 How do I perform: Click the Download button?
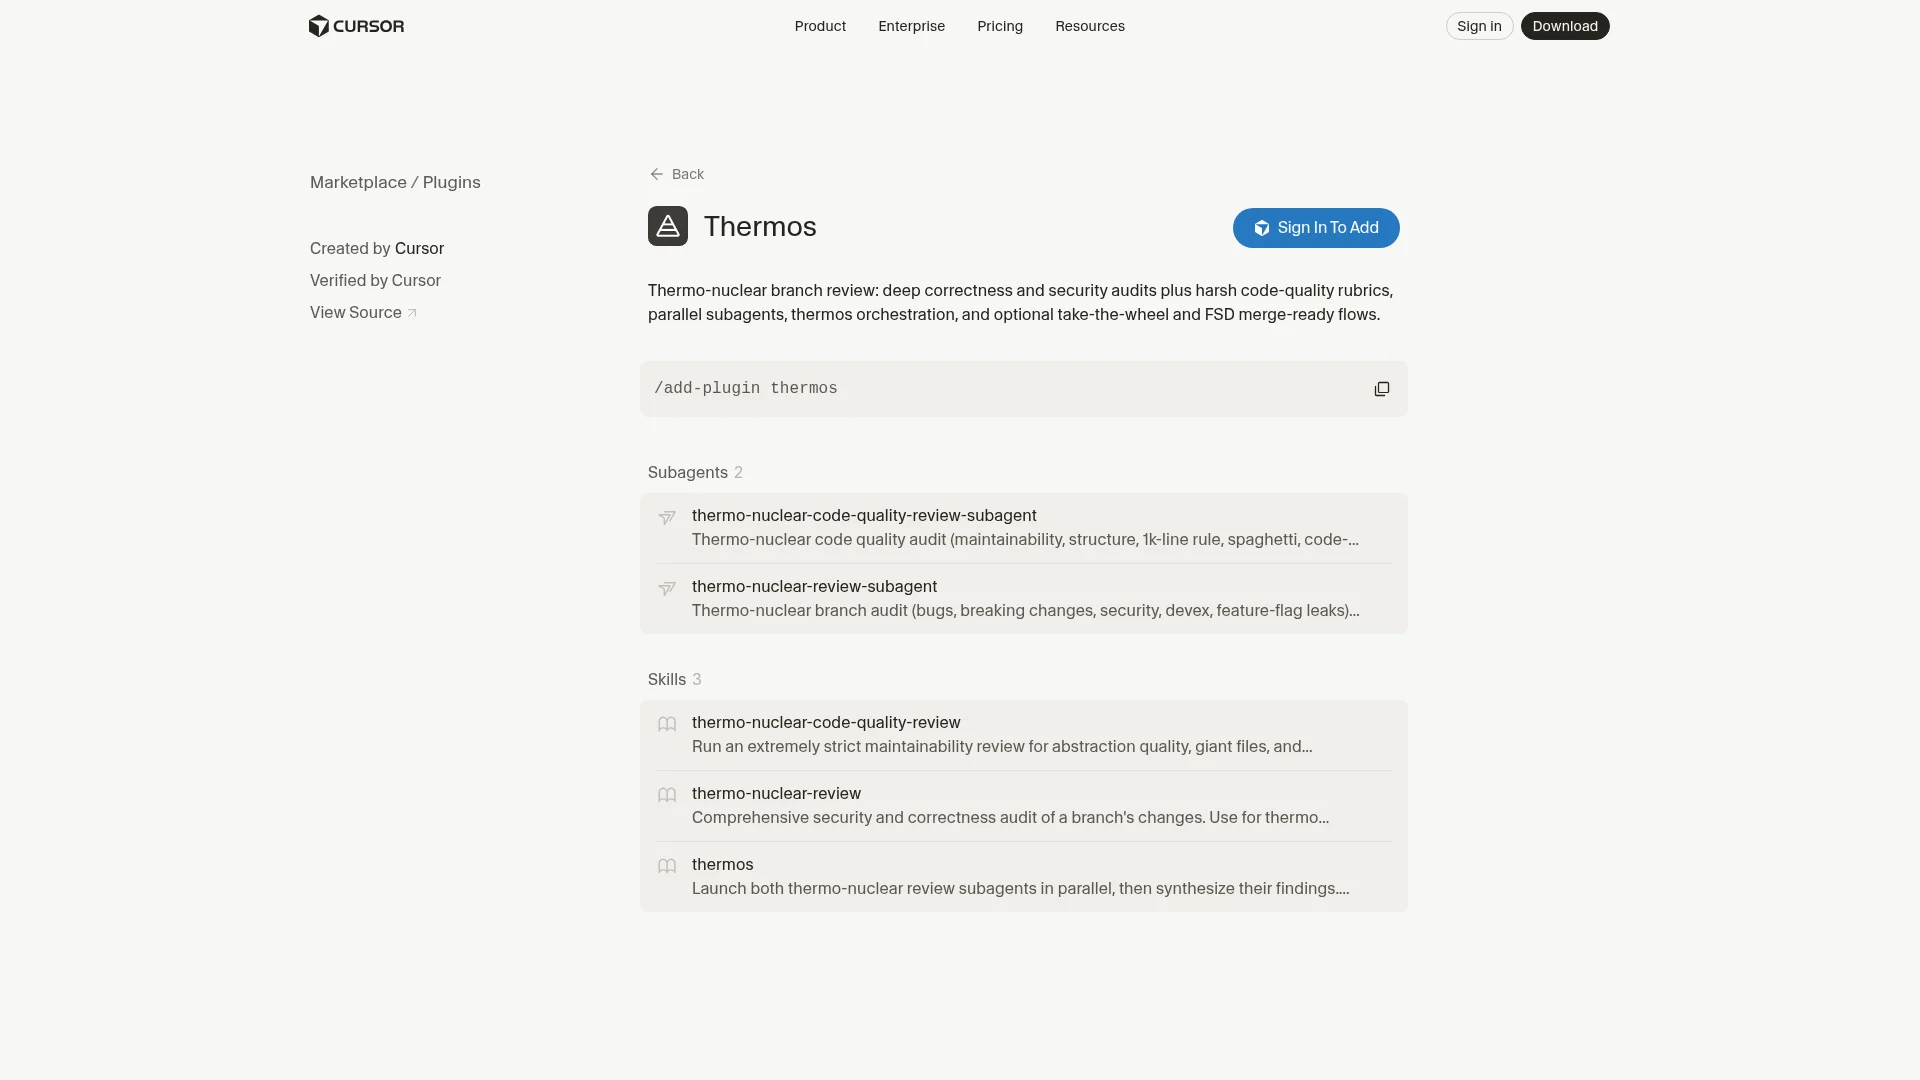[1565, 26]
